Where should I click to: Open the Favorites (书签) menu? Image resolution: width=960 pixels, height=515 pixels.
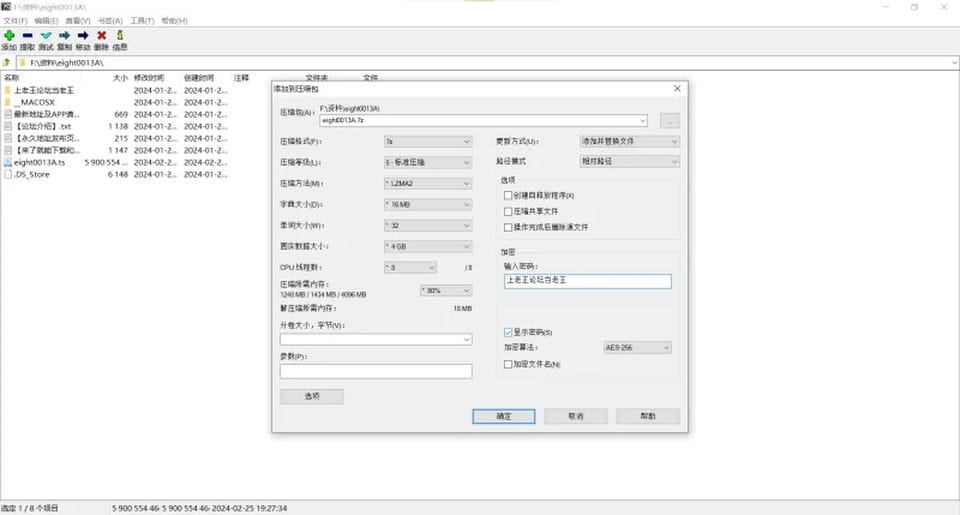(x=110, y=21)
